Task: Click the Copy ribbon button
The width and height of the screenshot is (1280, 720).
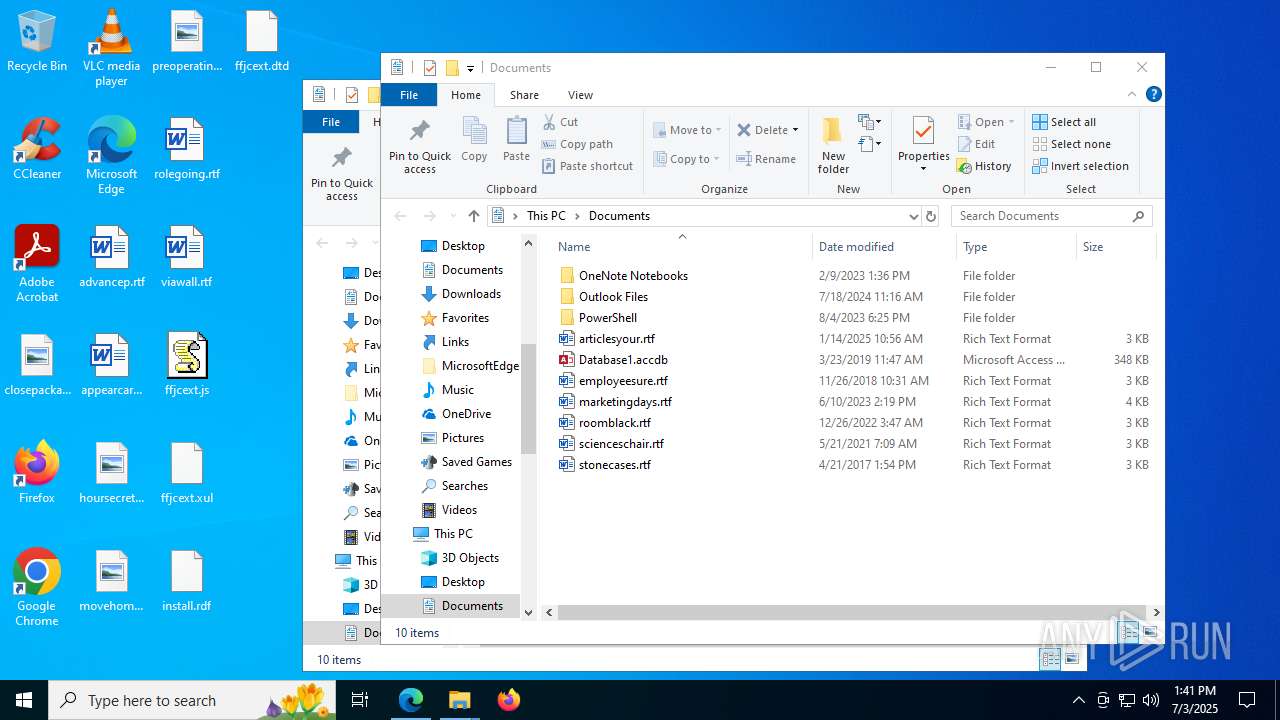Action: click(x=474, y=139)
